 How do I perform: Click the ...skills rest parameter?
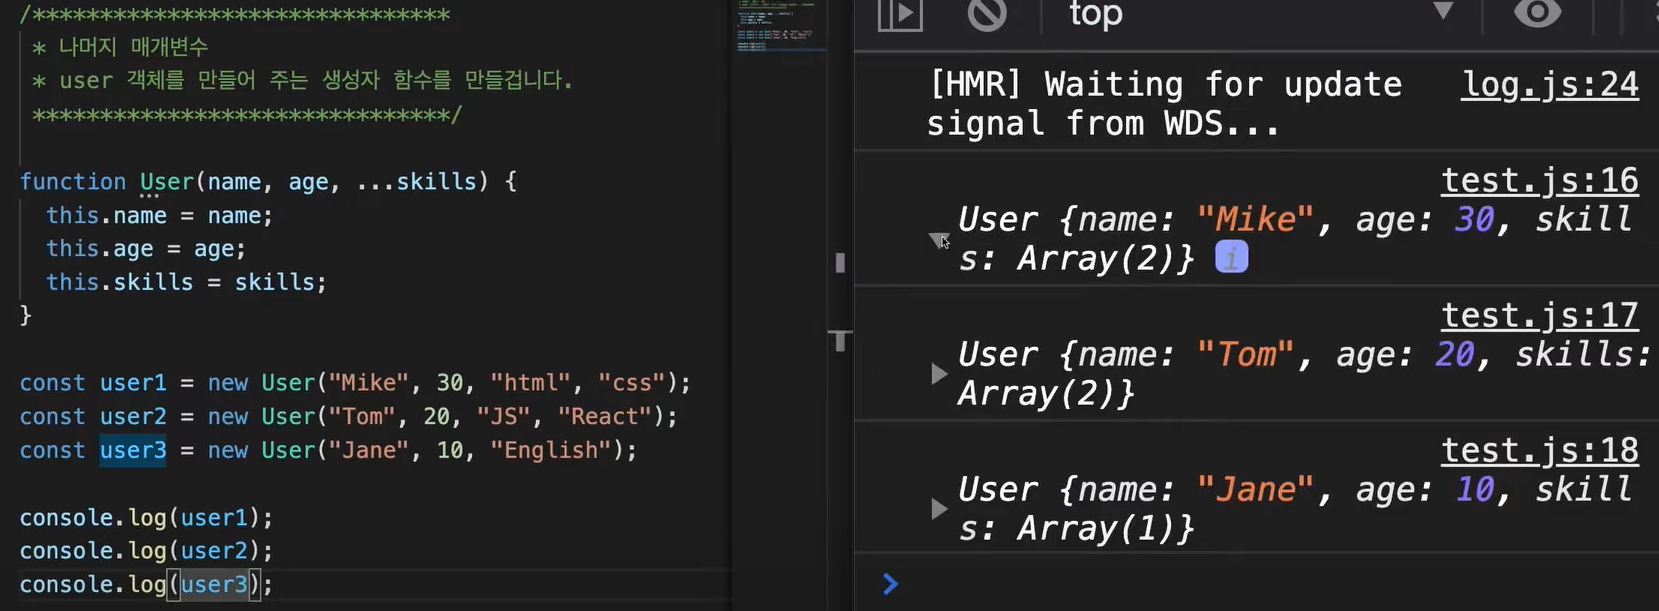pos(417,182)
